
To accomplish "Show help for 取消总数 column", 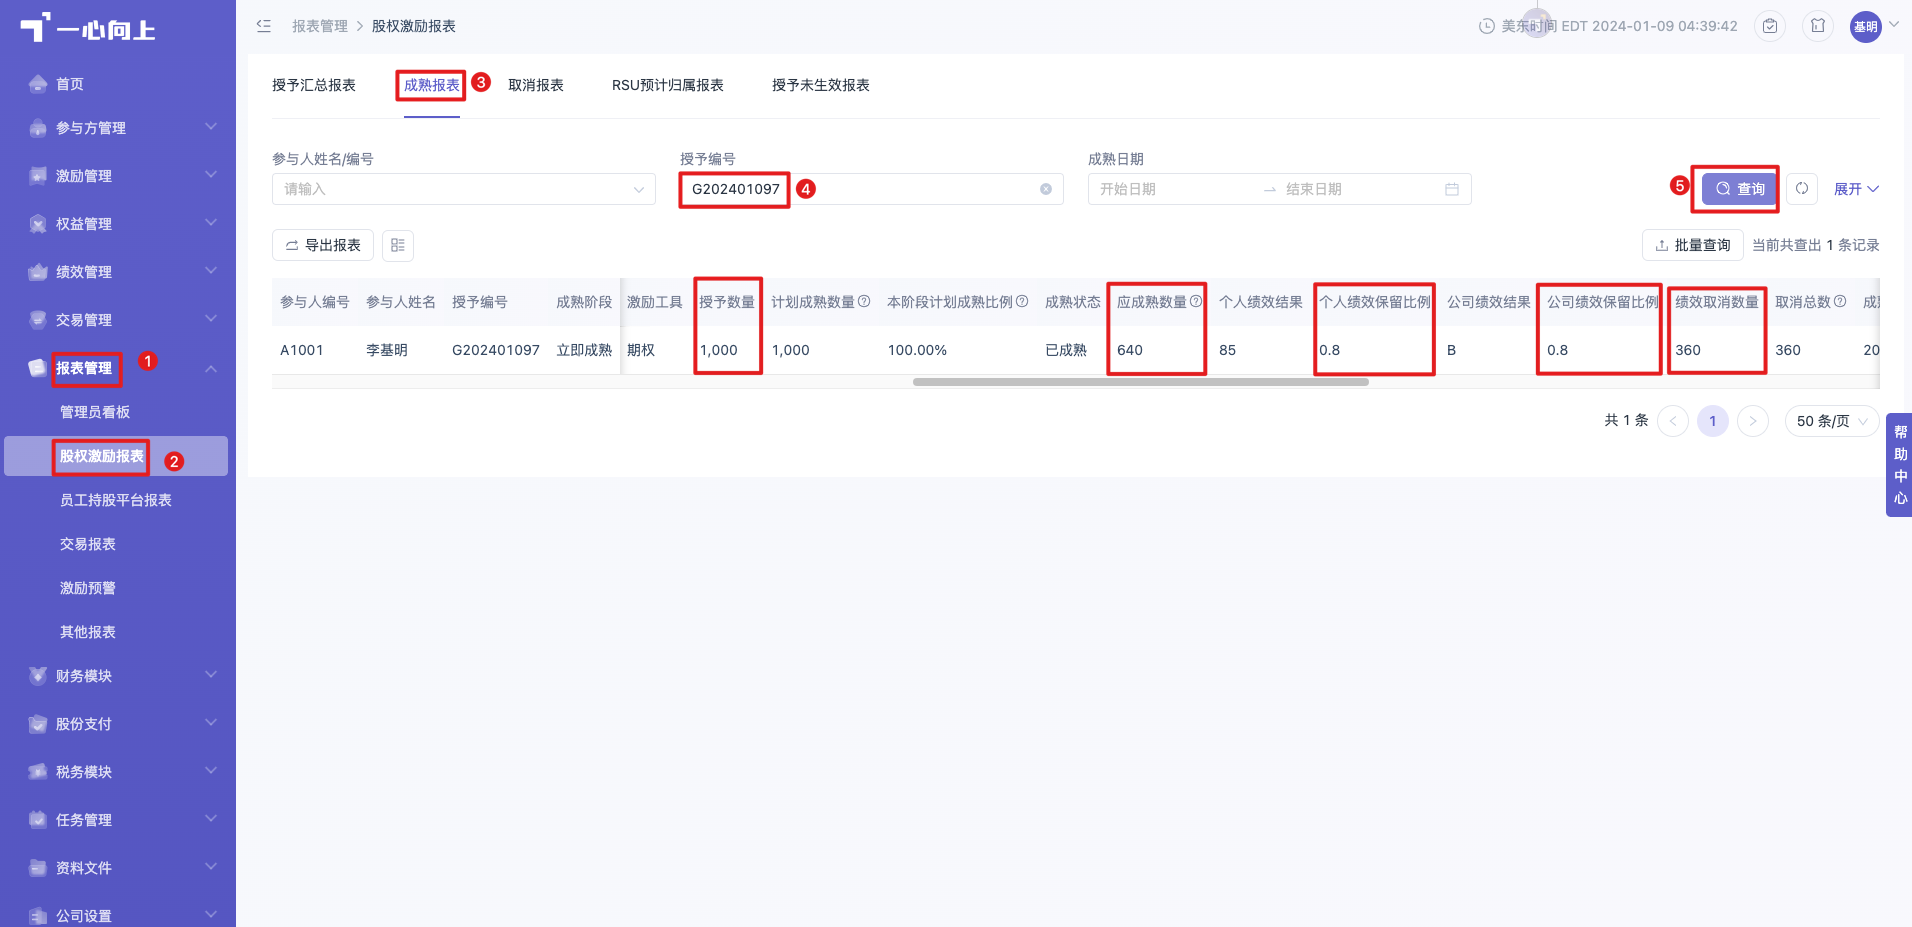I will coord(1840,301).
